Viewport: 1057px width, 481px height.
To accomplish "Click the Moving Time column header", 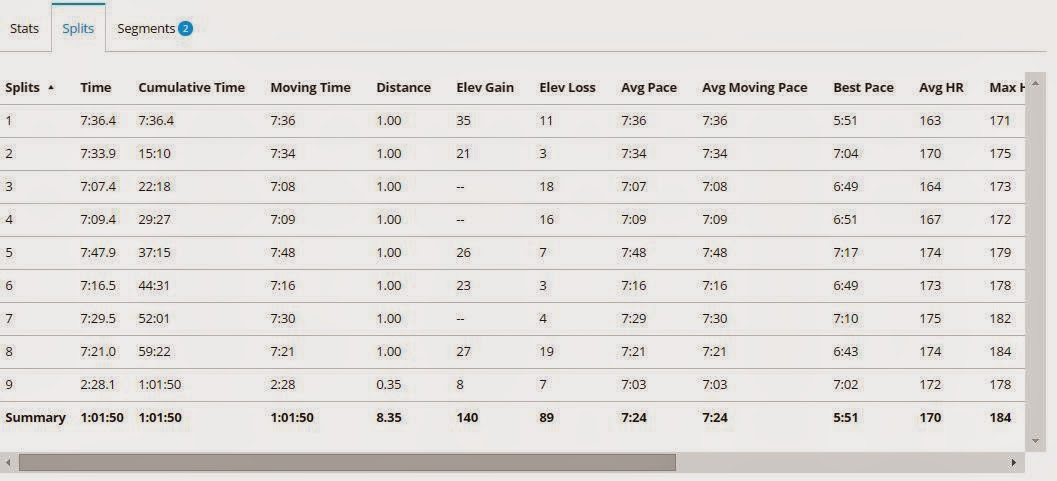I will pos(310,88).
